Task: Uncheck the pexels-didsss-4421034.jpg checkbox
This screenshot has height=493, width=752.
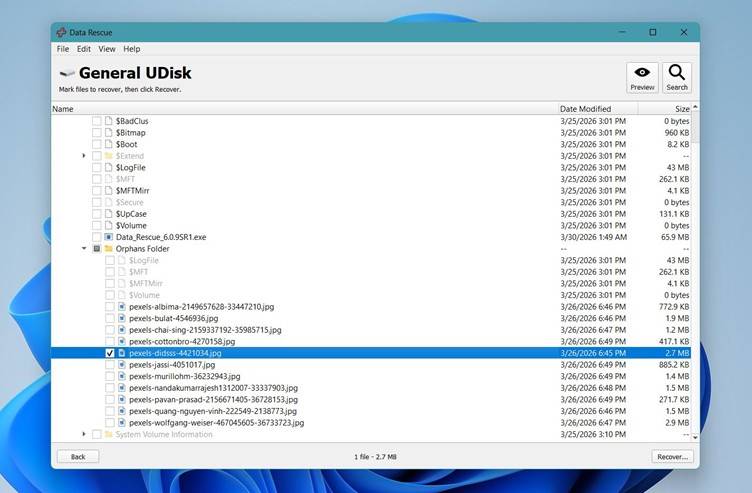Action: pyautogui.click(x=110, y=353)
